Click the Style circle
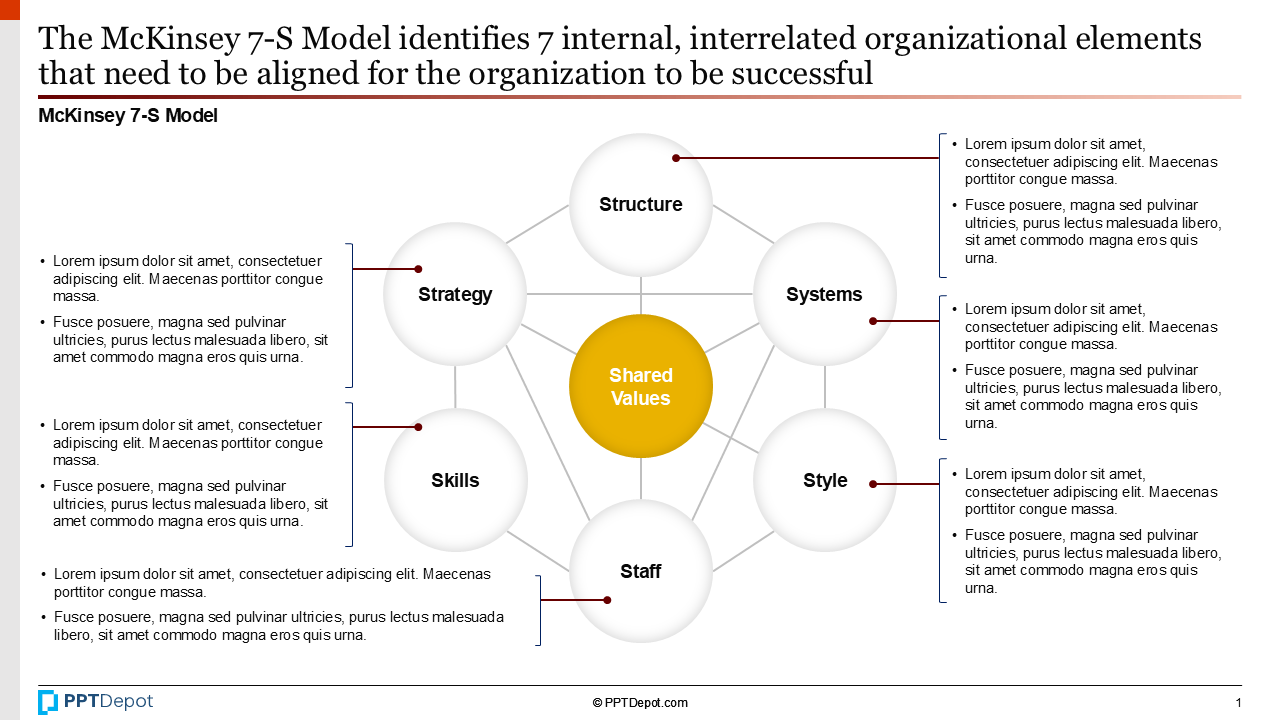Image resolution: width=1280 pixels, height=720 pixels. (x=825, y=480)
